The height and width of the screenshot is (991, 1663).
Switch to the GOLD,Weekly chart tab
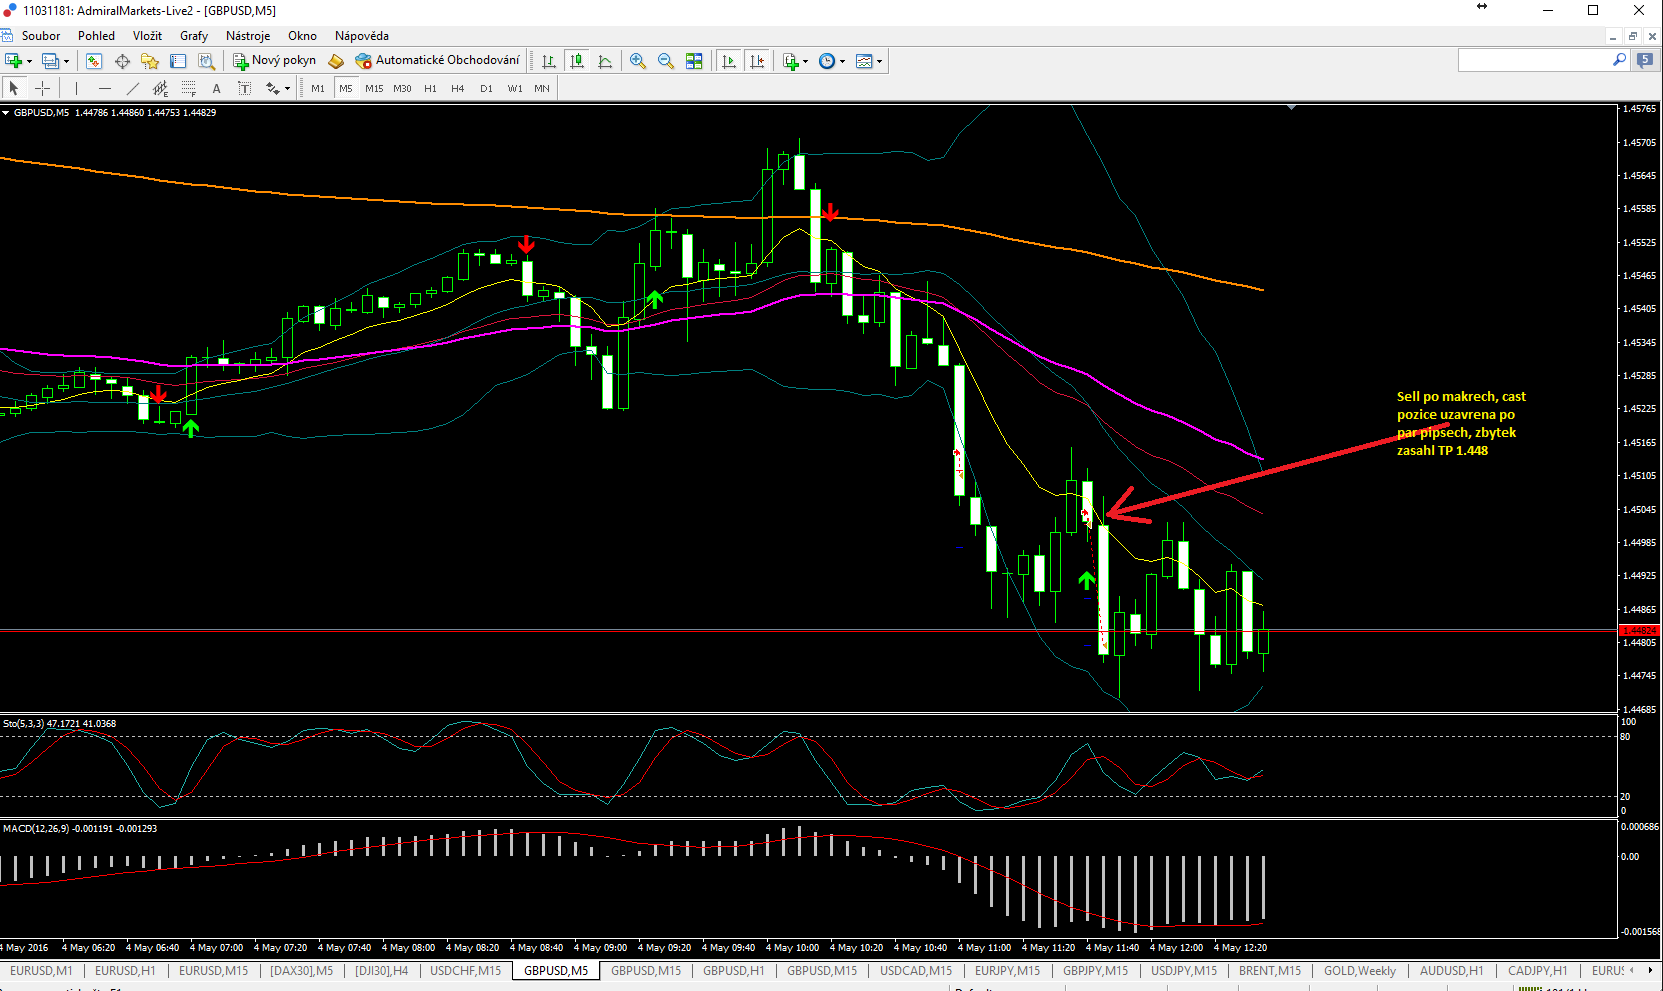pos(1359,971)
